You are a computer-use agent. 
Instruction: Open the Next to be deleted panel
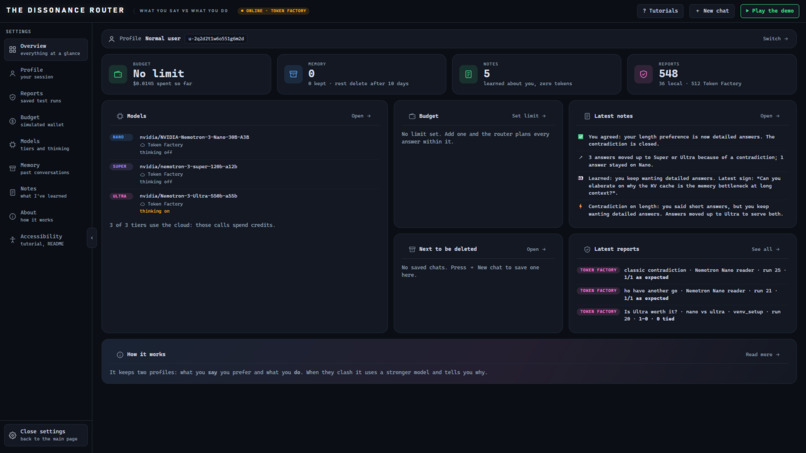[536, 249]
